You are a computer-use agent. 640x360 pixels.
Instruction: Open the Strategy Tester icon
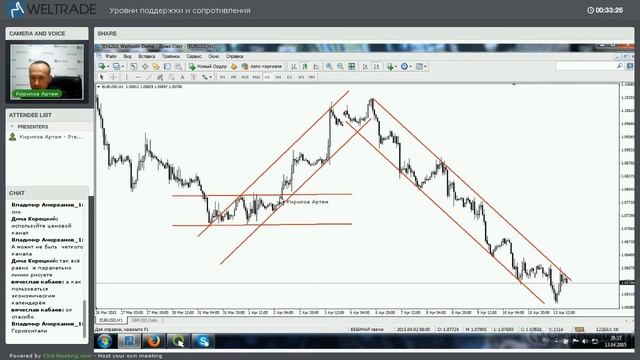click(x=179, y=66)
